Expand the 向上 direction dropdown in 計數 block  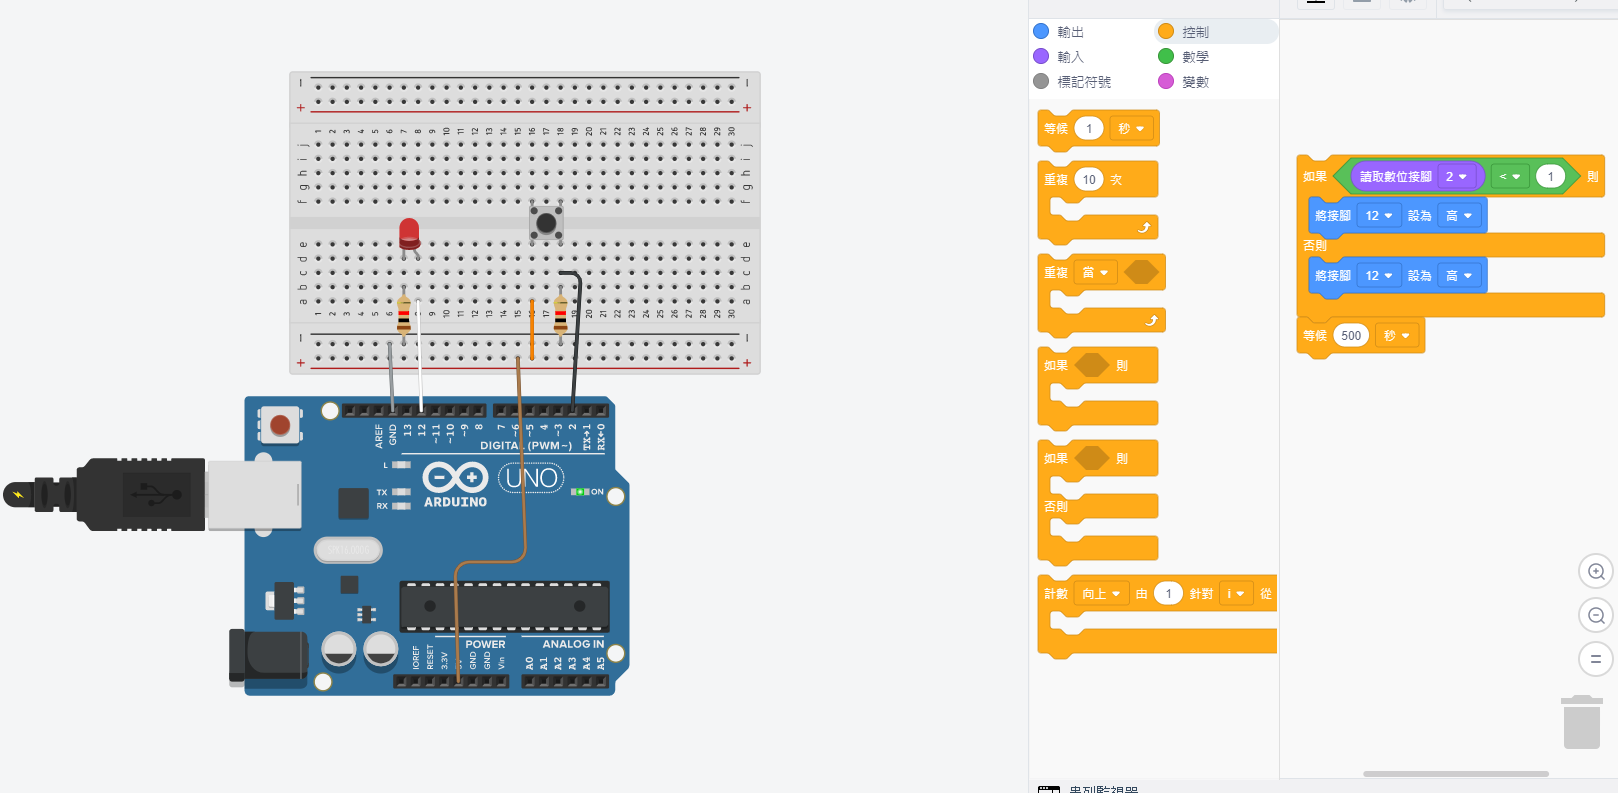1101,594
